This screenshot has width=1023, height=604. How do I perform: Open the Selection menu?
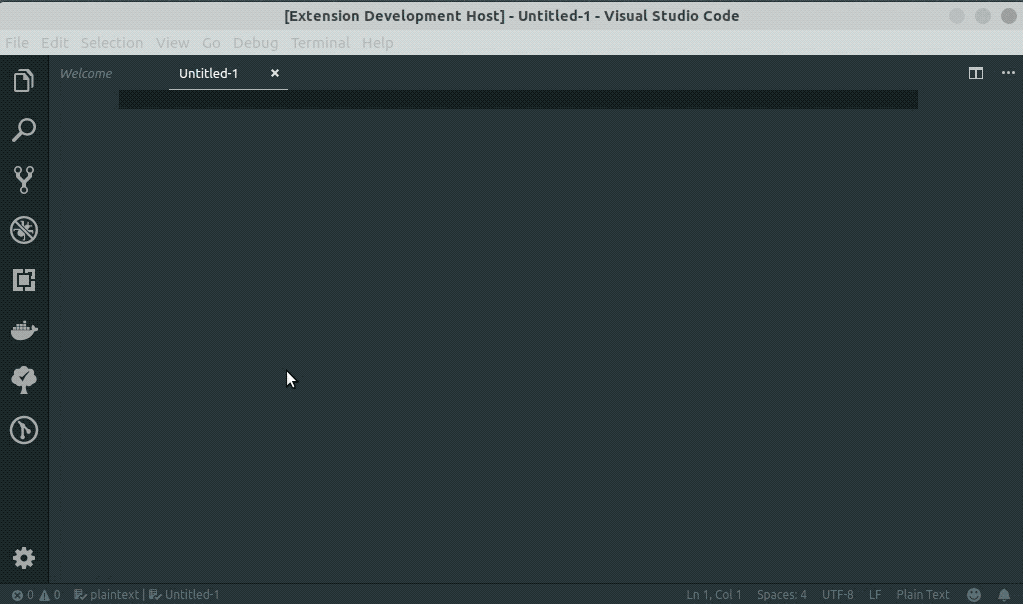pos(112,42)
